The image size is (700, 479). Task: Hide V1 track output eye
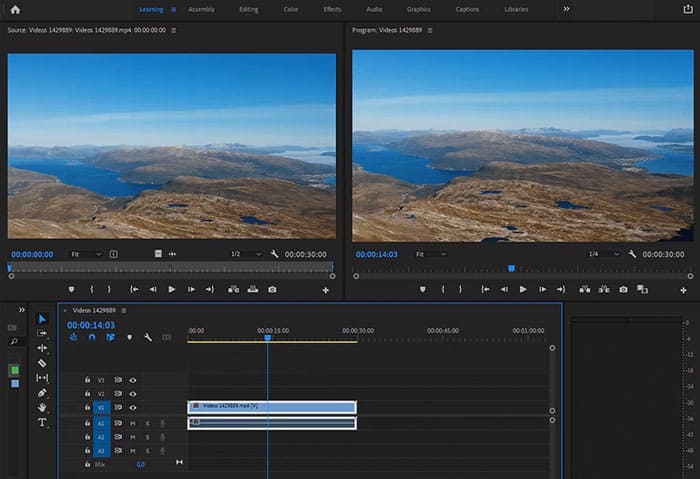tap(133, 408)
